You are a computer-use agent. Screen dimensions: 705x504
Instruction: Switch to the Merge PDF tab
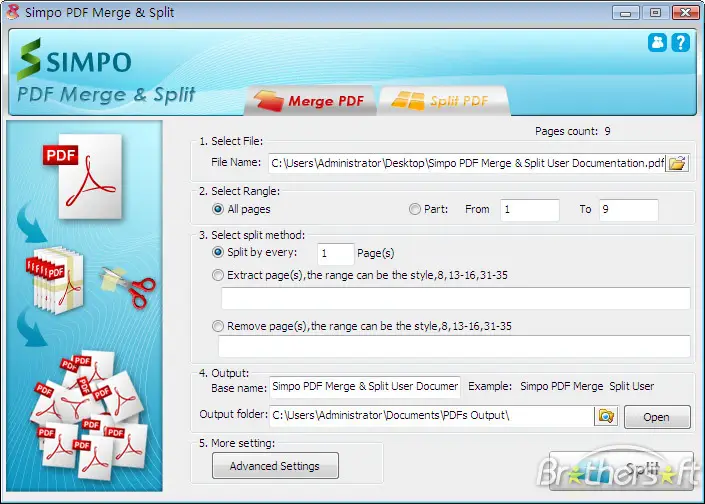[310, 101]
